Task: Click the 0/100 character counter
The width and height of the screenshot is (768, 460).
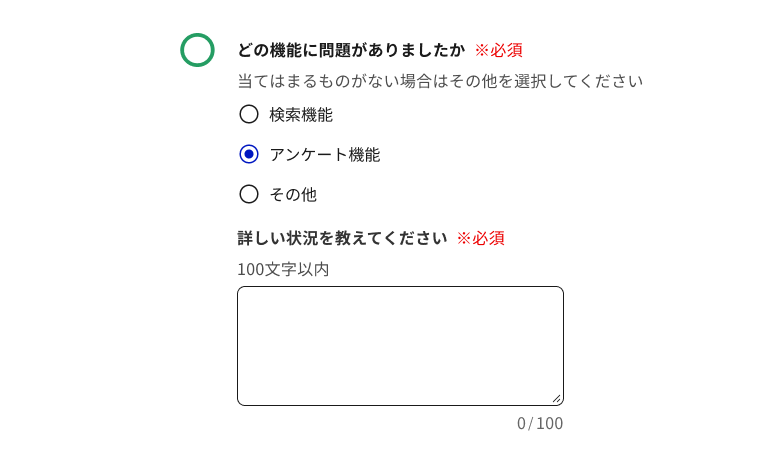Action: coord(540,423)
